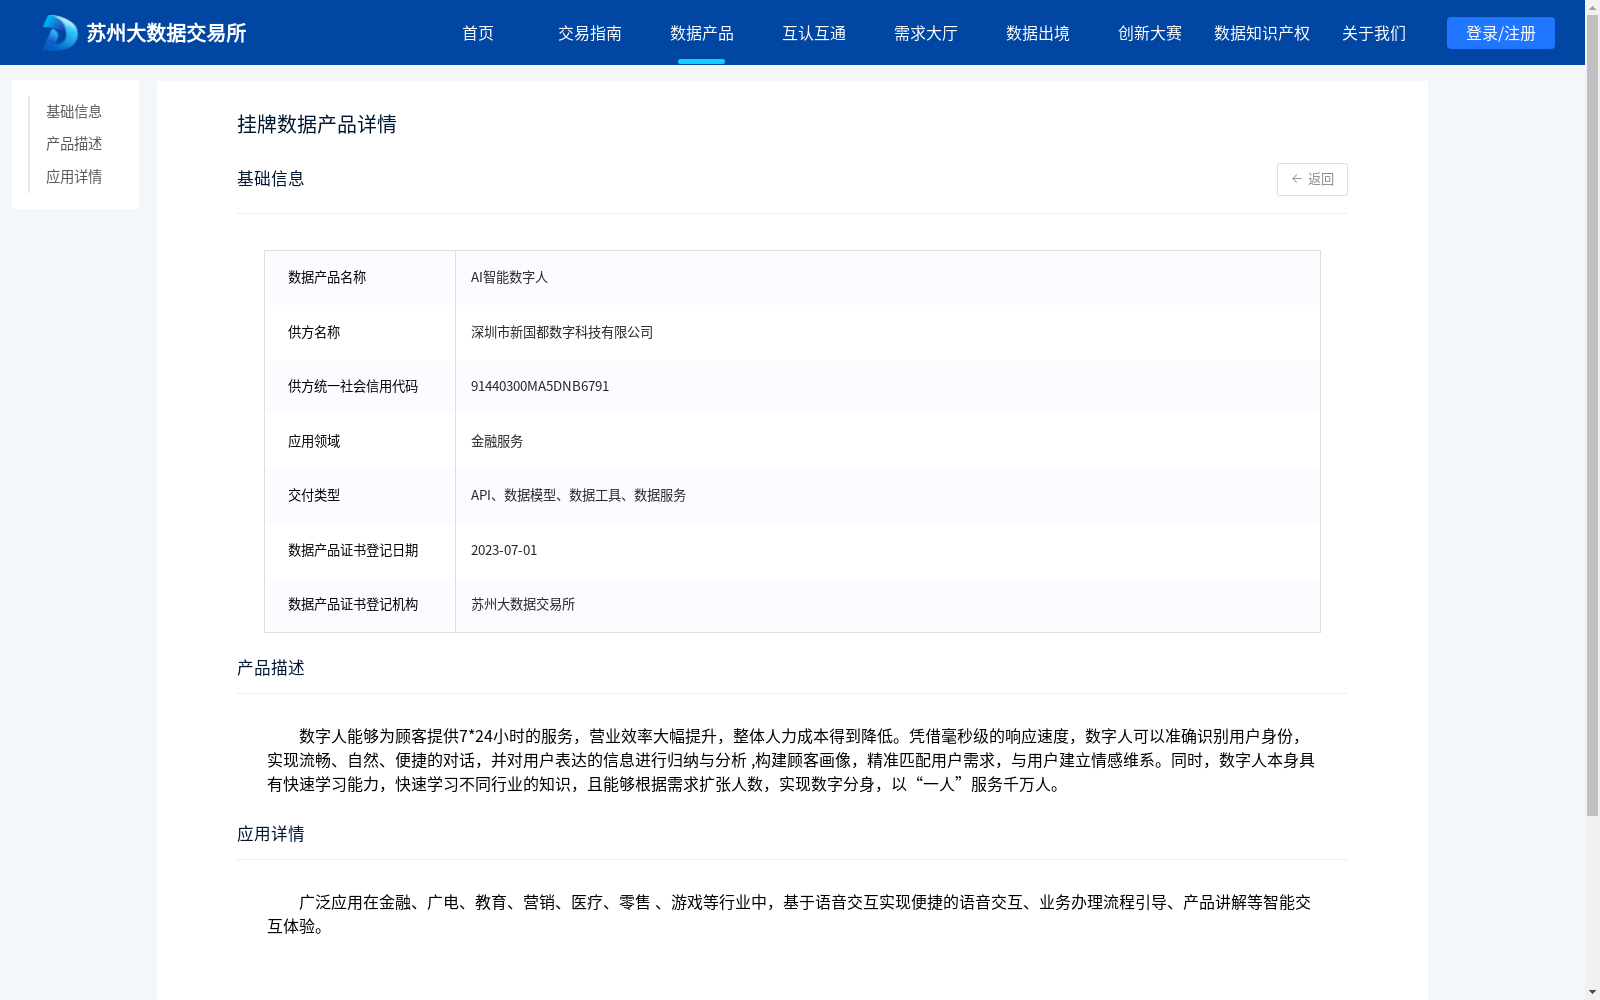Click the 供方名称 label cell
This screenshot has width=1600, height=1000.
tap(360, 332)
